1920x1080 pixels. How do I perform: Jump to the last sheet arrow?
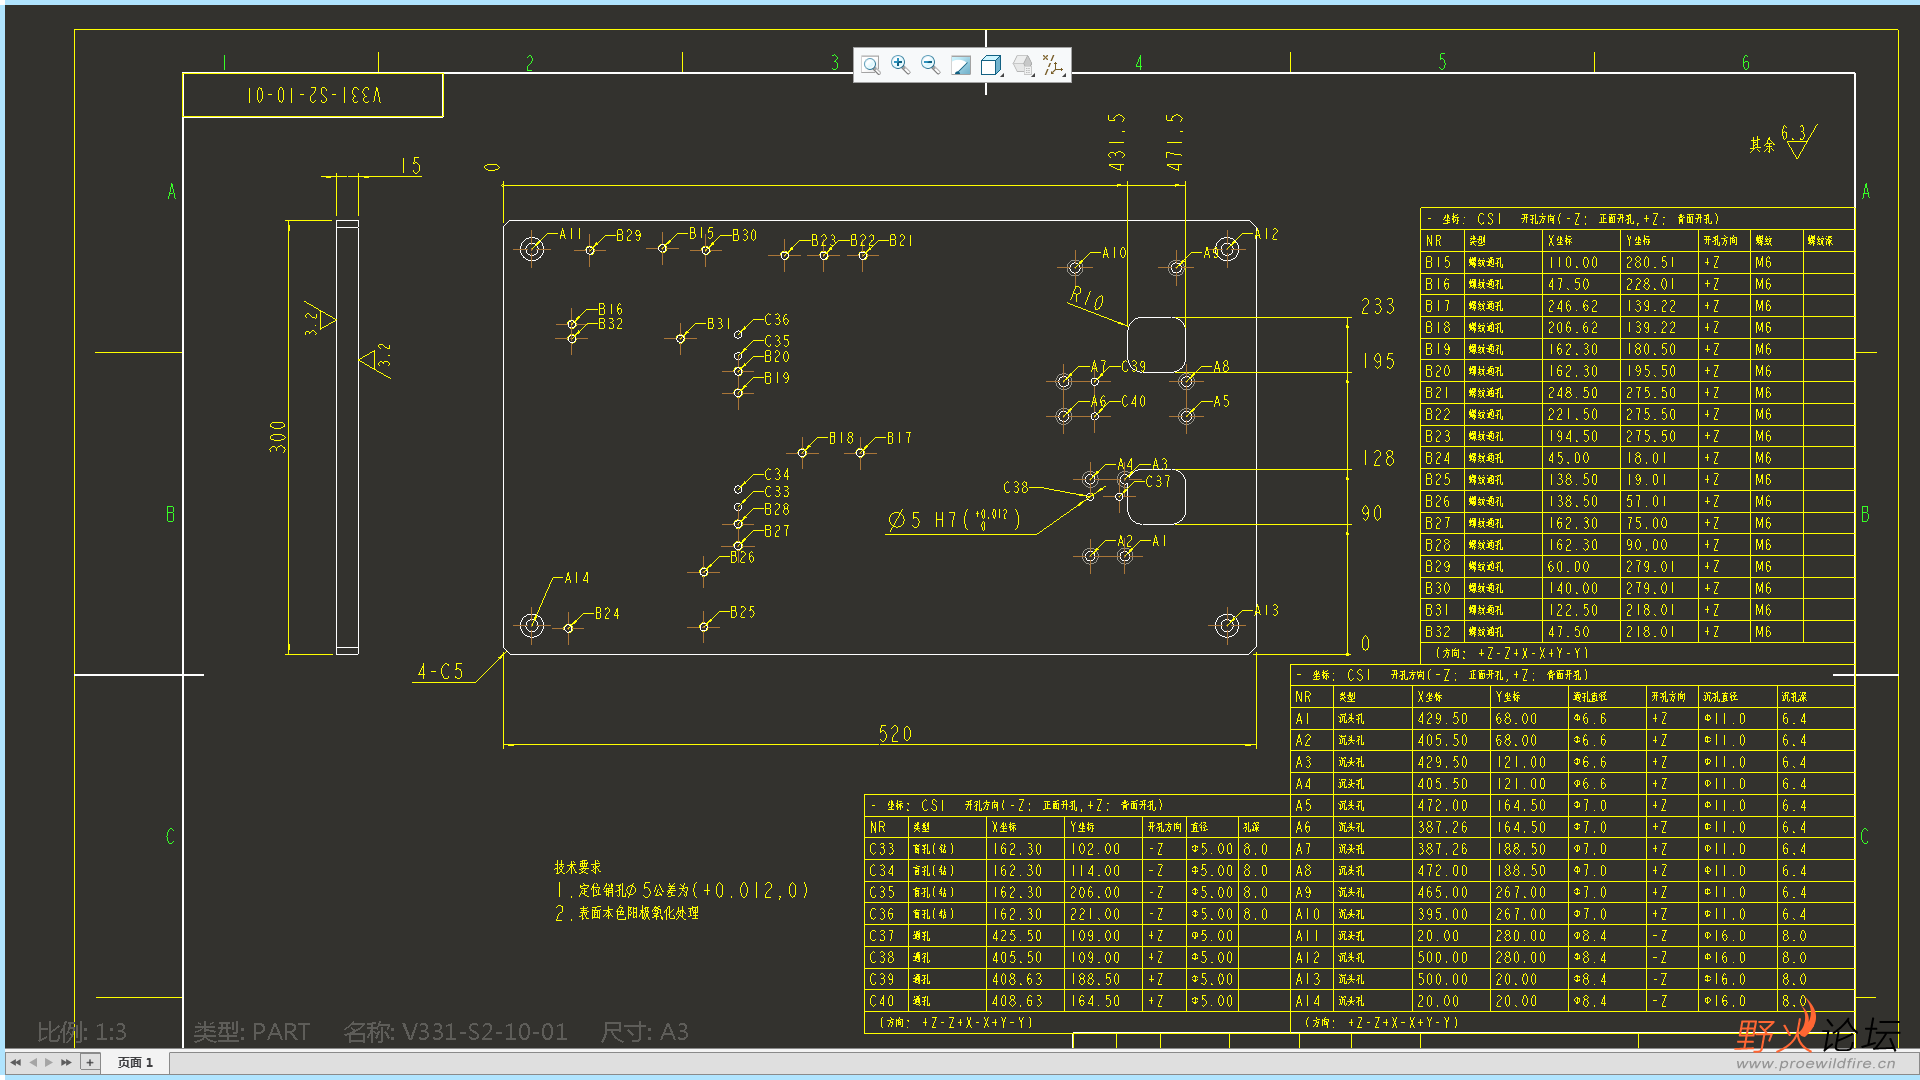pos(66,1062)
